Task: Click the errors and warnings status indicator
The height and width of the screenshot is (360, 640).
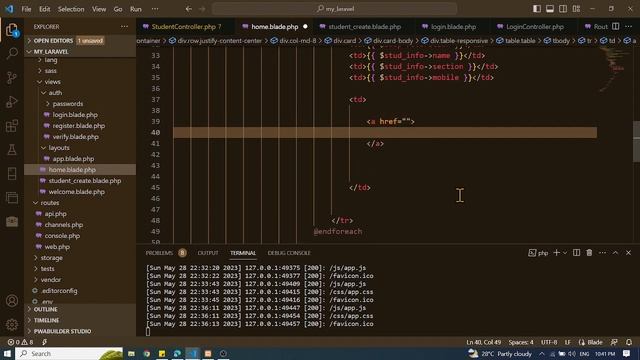Action: tap(20, 342)
